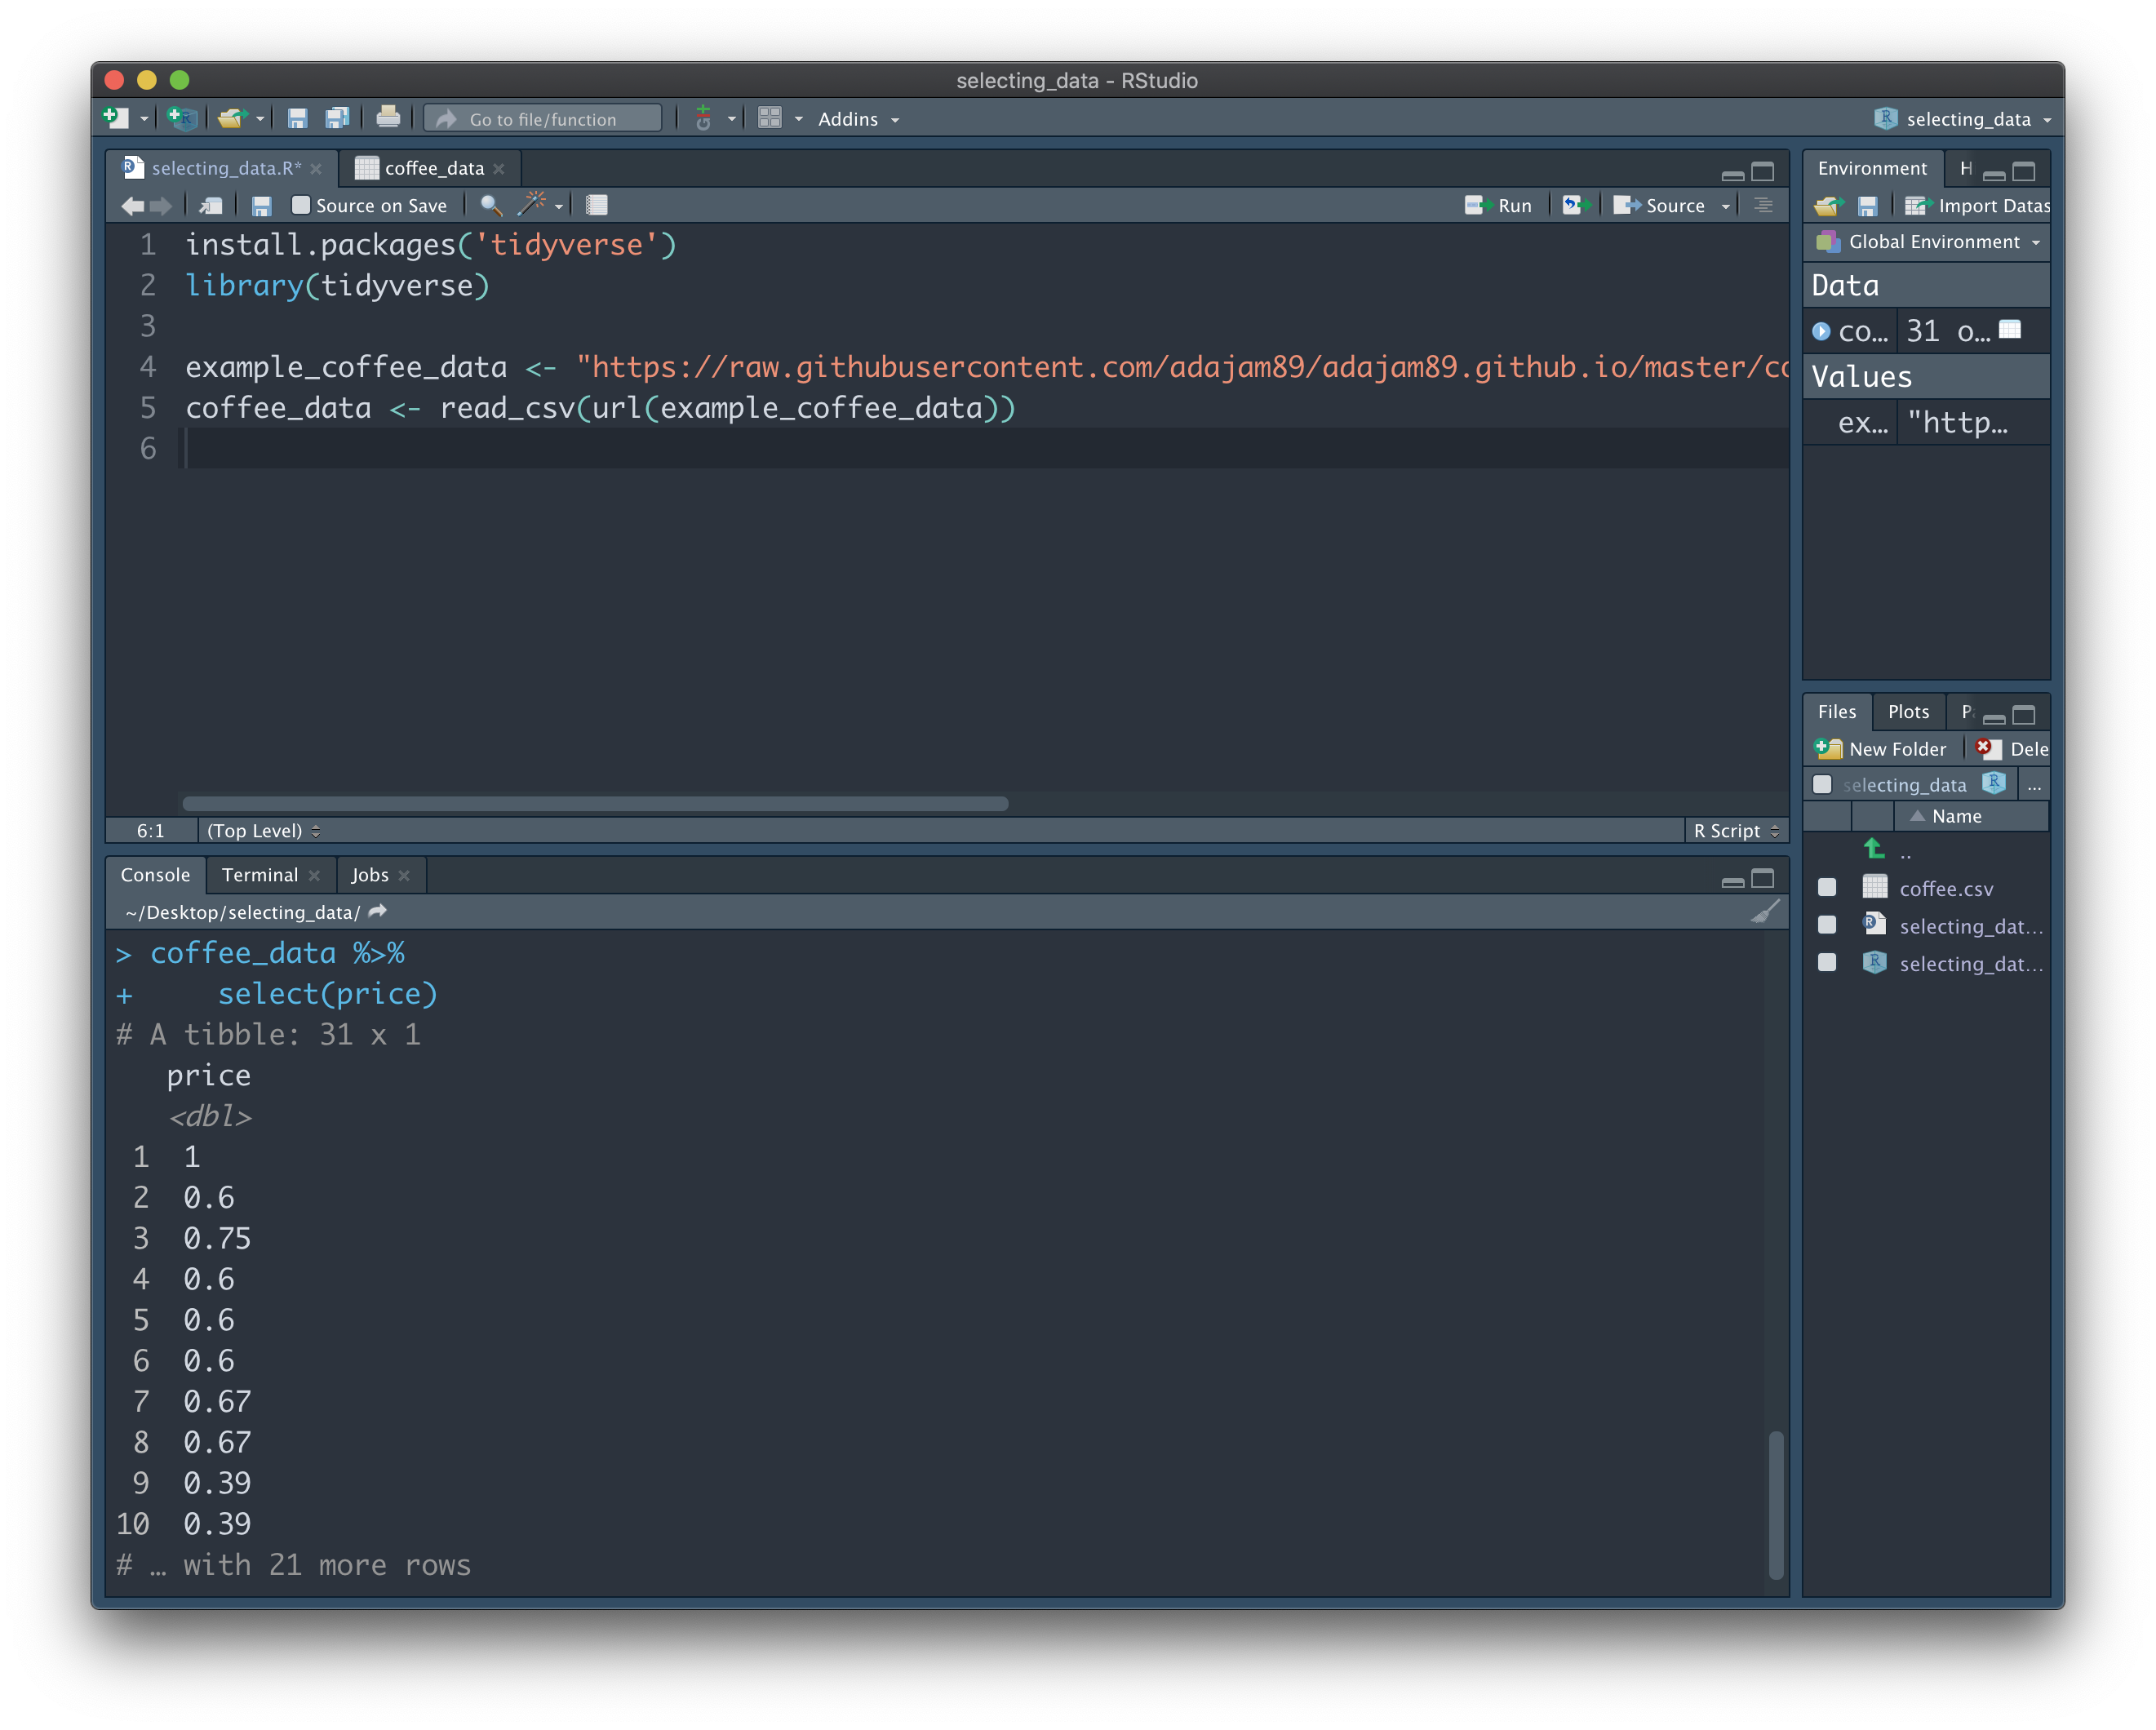The height and width of the screenshot is (1730, 2156).
Task: Open the version control dropdown arrow
Action: click(x=731, y=119)
